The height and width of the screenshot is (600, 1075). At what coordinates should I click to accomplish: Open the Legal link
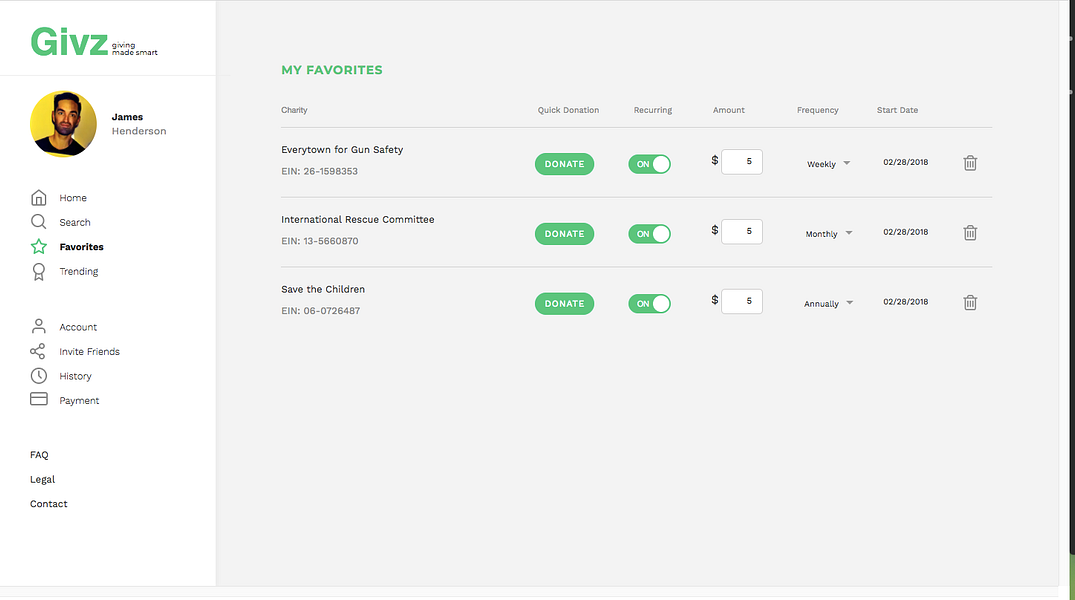43,479
